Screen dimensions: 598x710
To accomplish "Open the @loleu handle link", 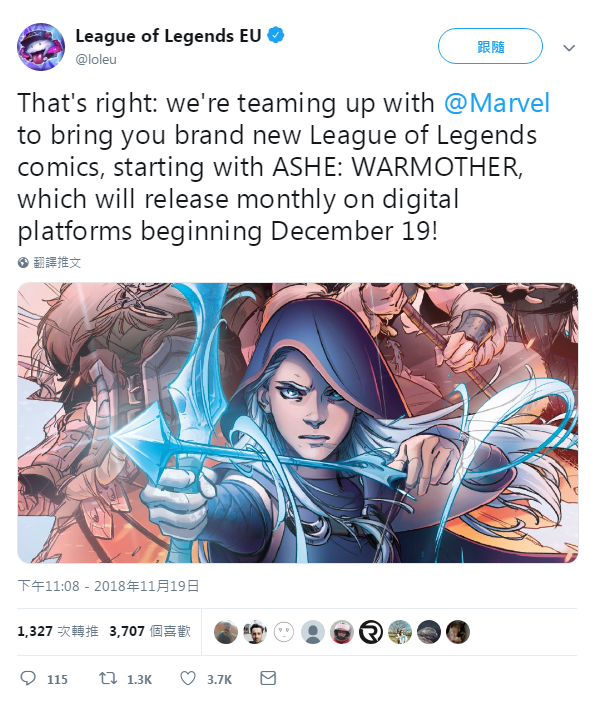I will pyautogui.click(x=96, y=59).
